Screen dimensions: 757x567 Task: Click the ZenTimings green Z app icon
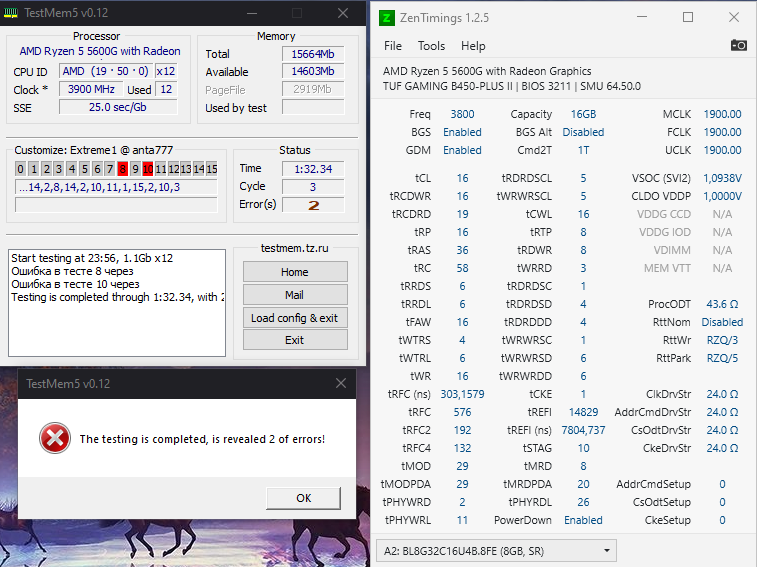pos(386,18)
